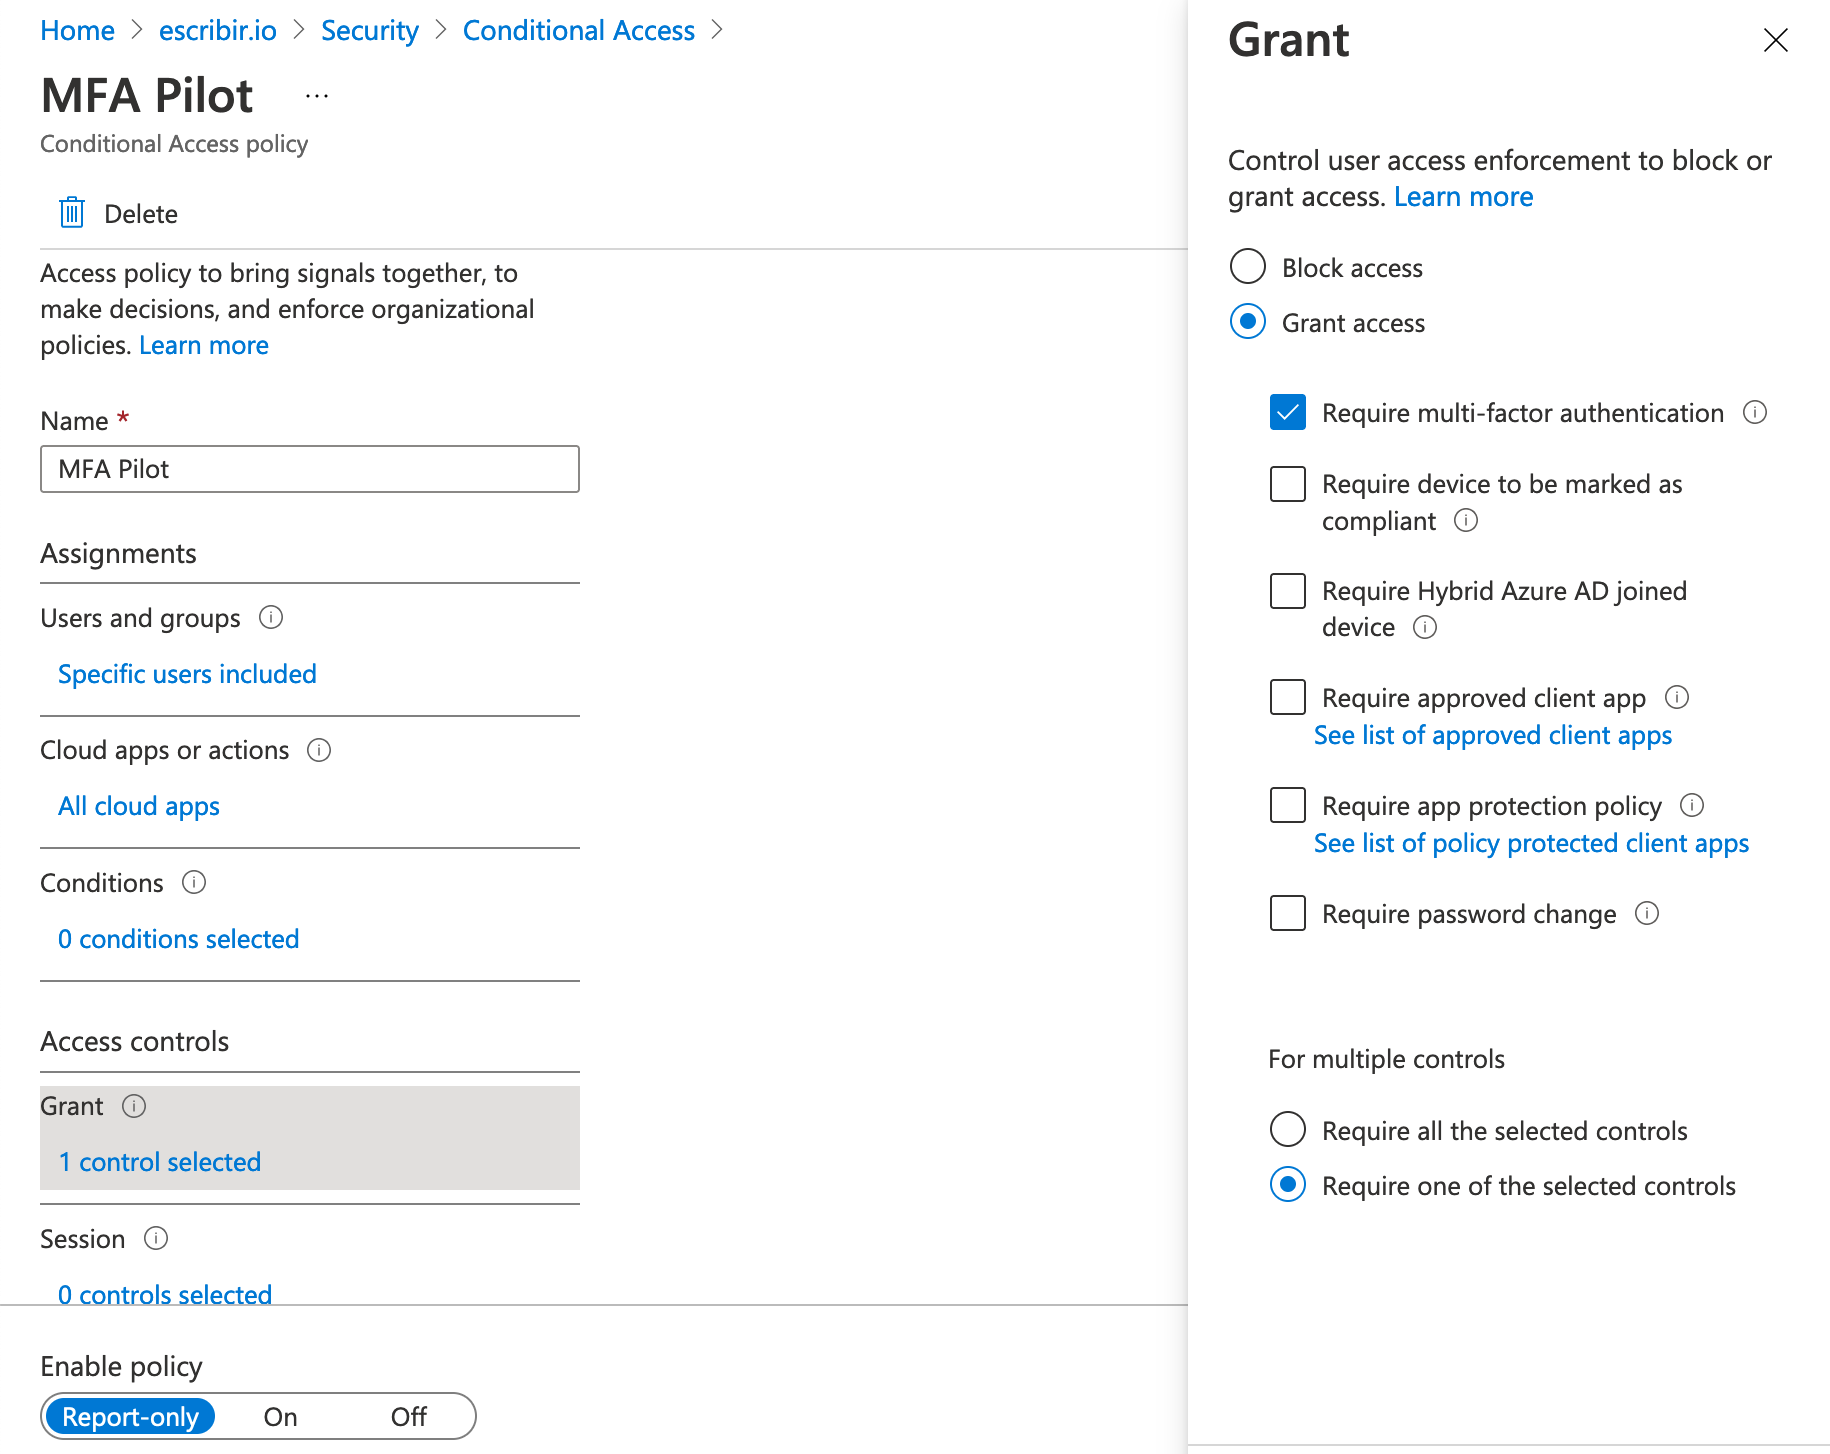The image size is (1830, 1454).
Task: Click the info icon beside Require multi-factor authentication
Action: coord(1756,412)
